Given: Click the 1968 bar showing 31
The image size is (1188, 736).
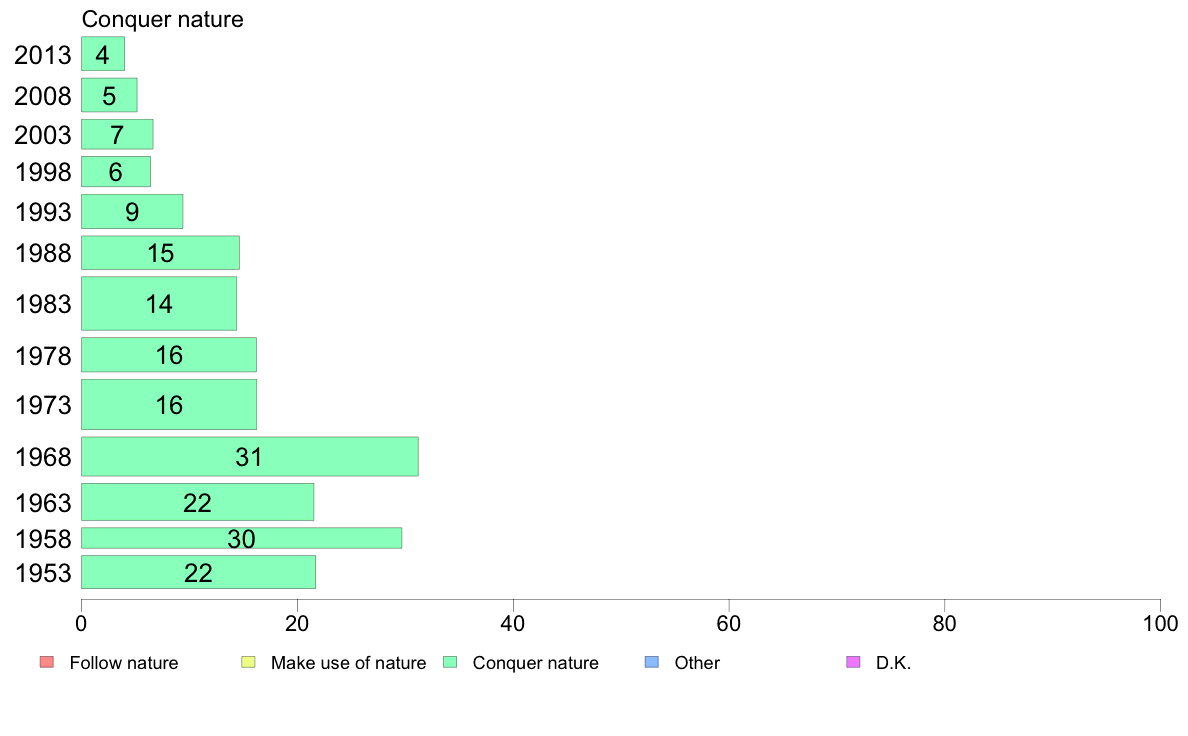Looking at the screenshot, I should [249, 457].
